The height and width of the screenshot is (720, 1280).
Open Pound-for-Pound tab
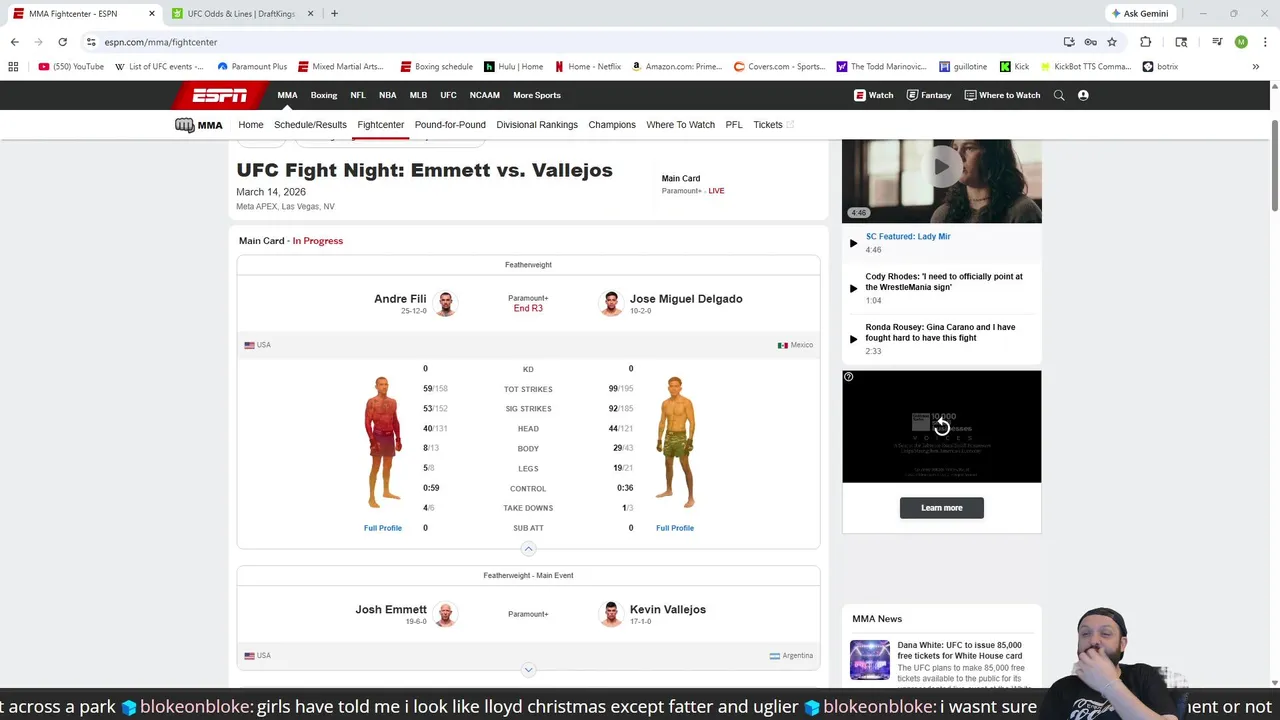coord(450,125)
